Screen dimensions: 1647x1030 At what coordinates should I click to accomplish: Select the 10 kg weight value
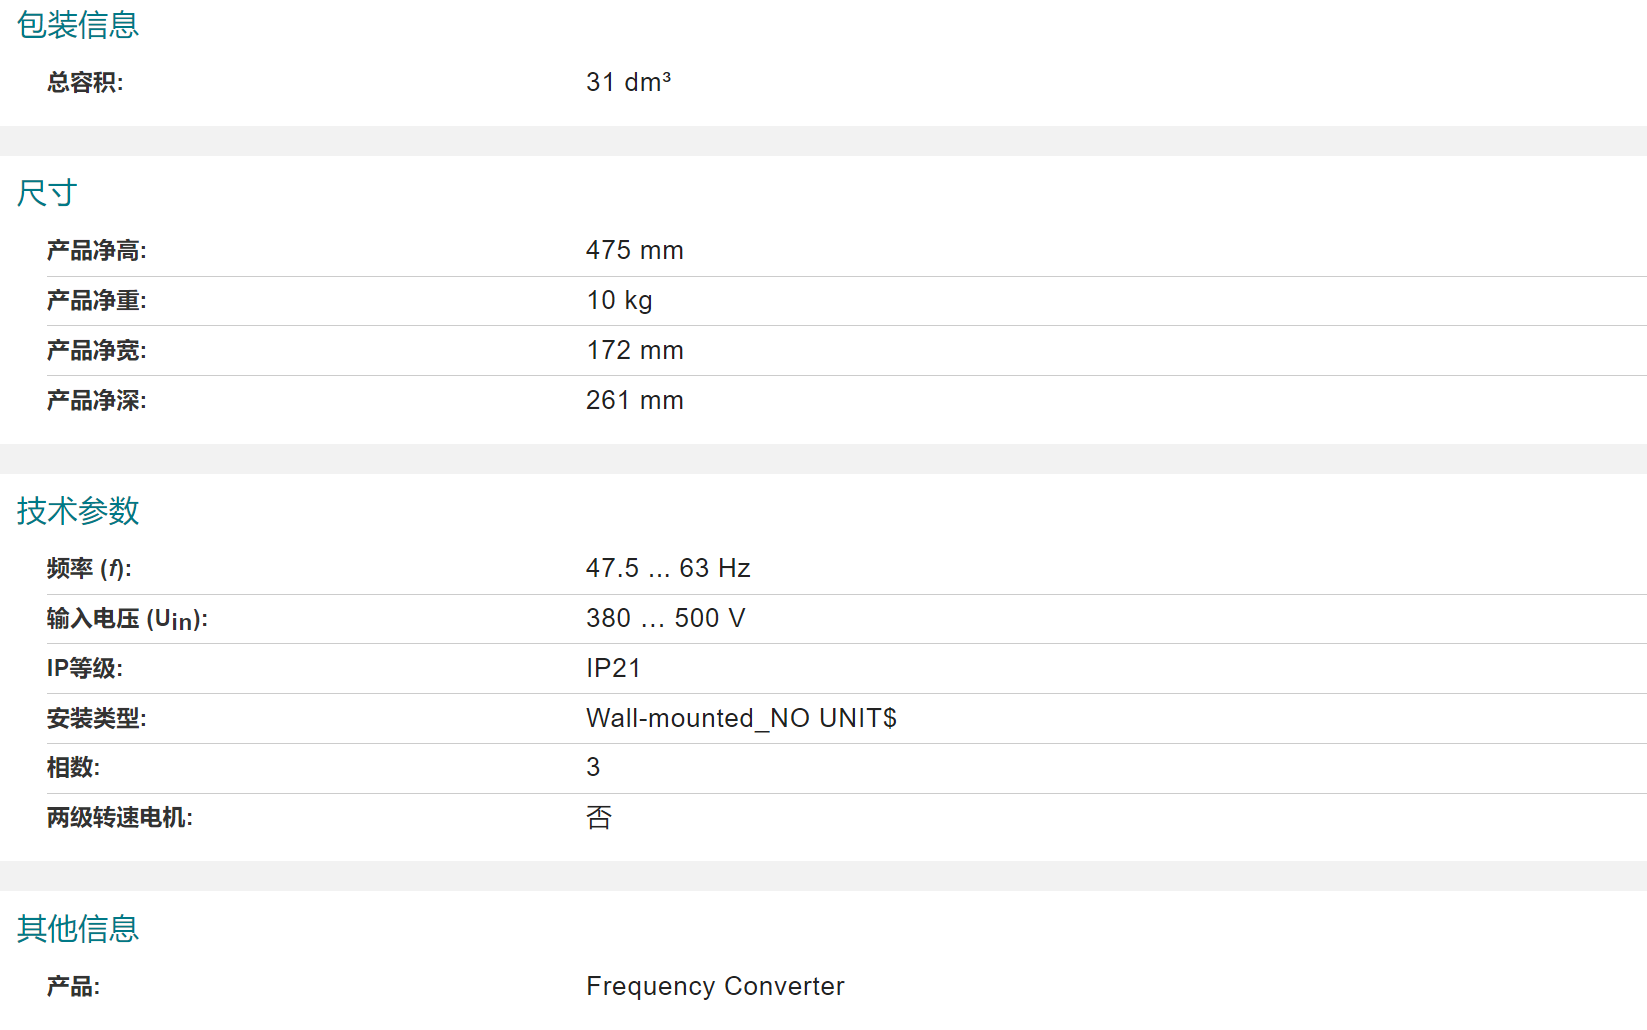click(x=620, y=300)
